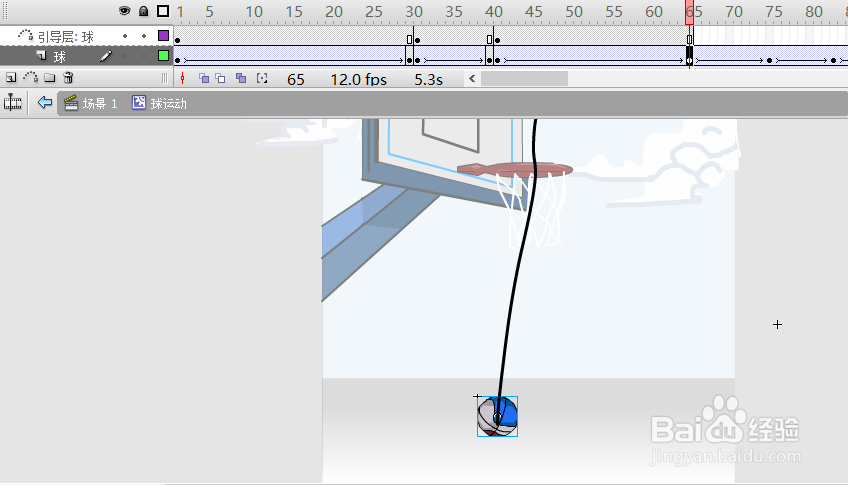
Task: Center the frame in timeline
Action: point(183,79)
